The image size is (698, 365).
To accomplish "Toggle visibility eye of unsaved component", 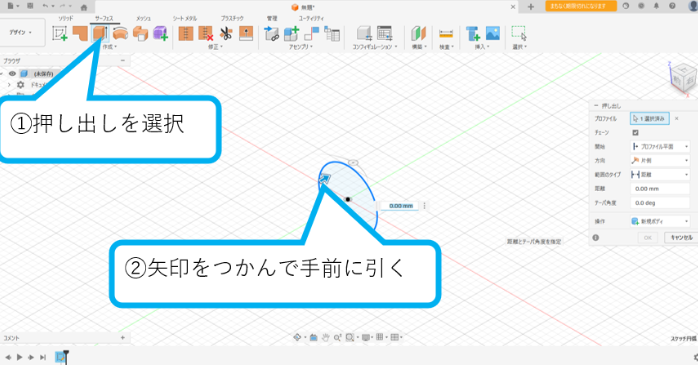I will coord(12,74).
